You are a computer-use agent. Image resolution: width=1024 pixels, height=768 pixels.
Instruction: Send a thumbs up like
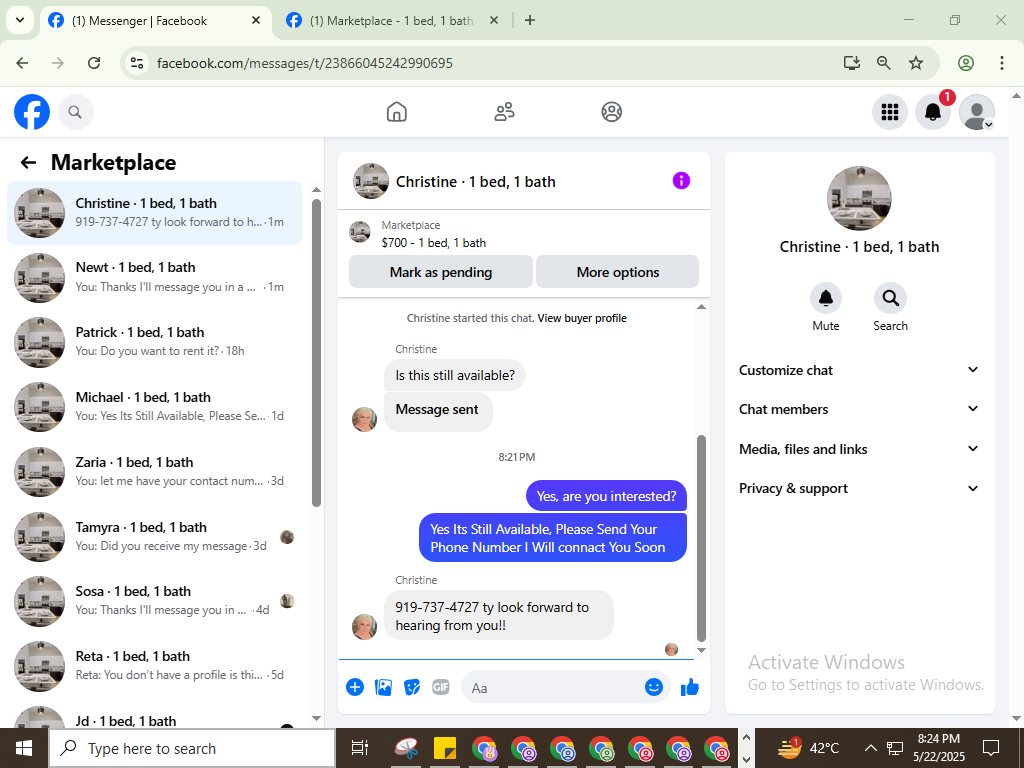[x=690, y=687]
